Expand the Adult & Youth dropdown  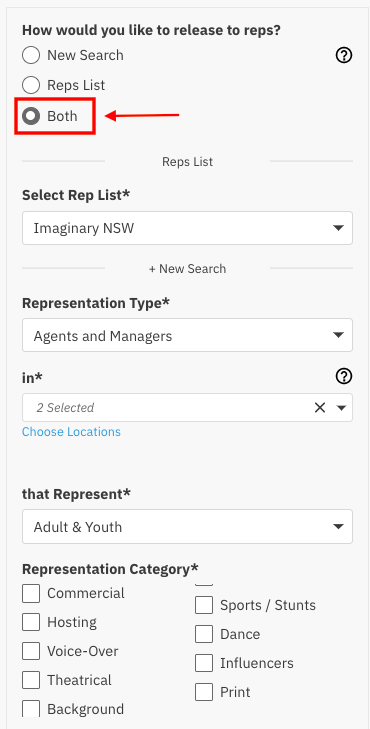[187, 527]
